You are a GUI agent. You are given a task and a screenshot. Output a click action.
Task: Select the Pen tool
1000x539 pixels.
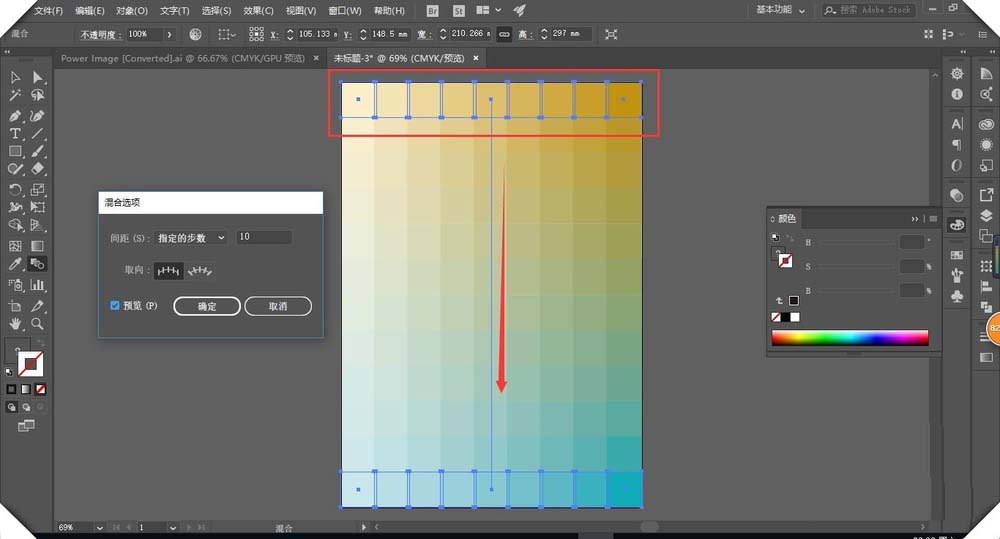click(15, 116)
